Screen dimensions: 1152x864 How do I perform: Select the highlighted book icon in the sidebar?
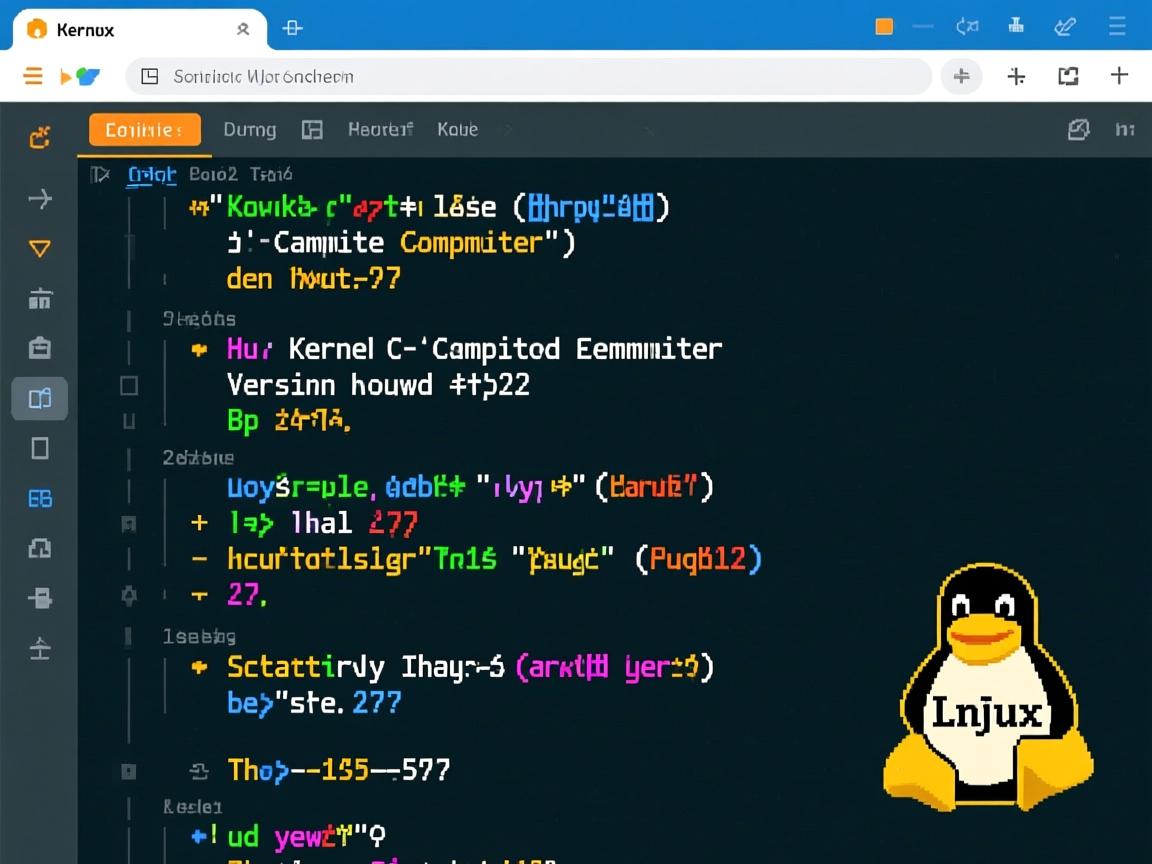pos(39,398)
